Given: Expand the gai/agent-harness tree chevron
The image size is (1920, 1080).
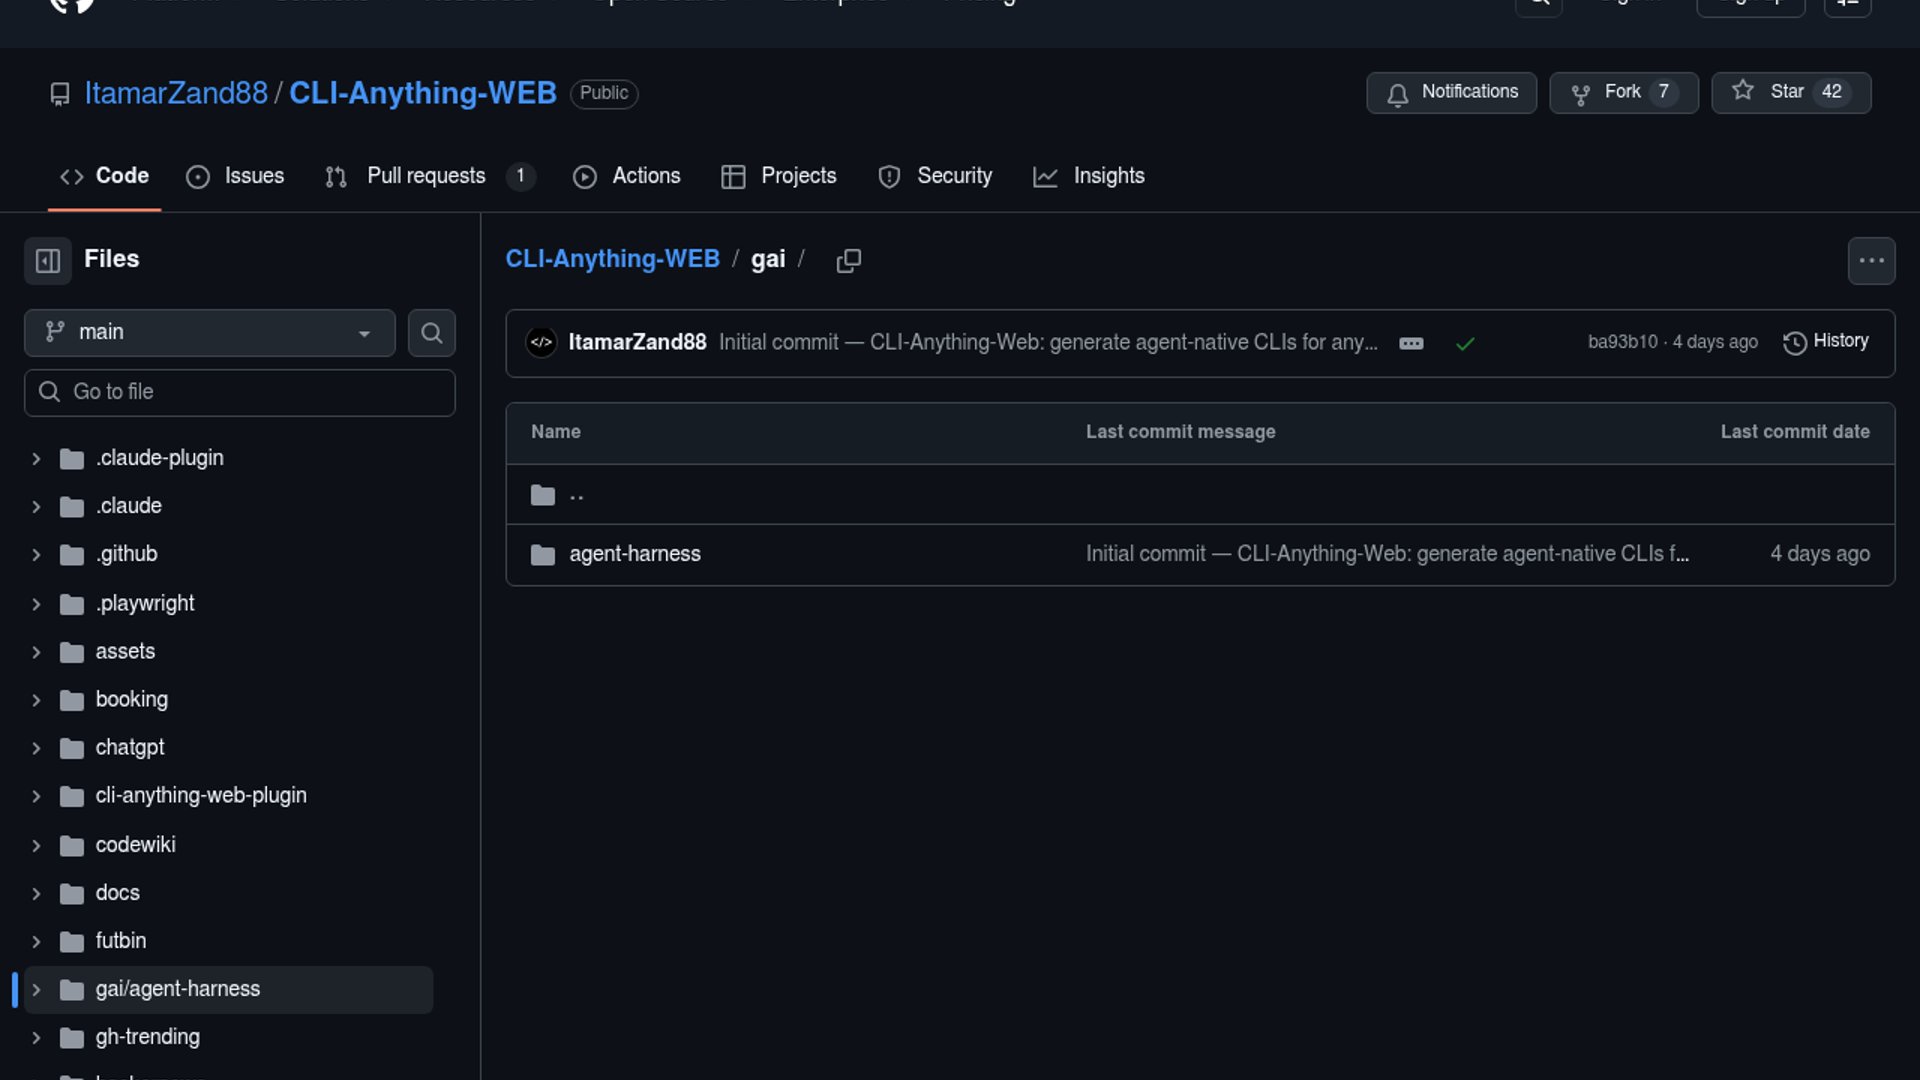Looking at the screenshot, I should tap(36, 990).
